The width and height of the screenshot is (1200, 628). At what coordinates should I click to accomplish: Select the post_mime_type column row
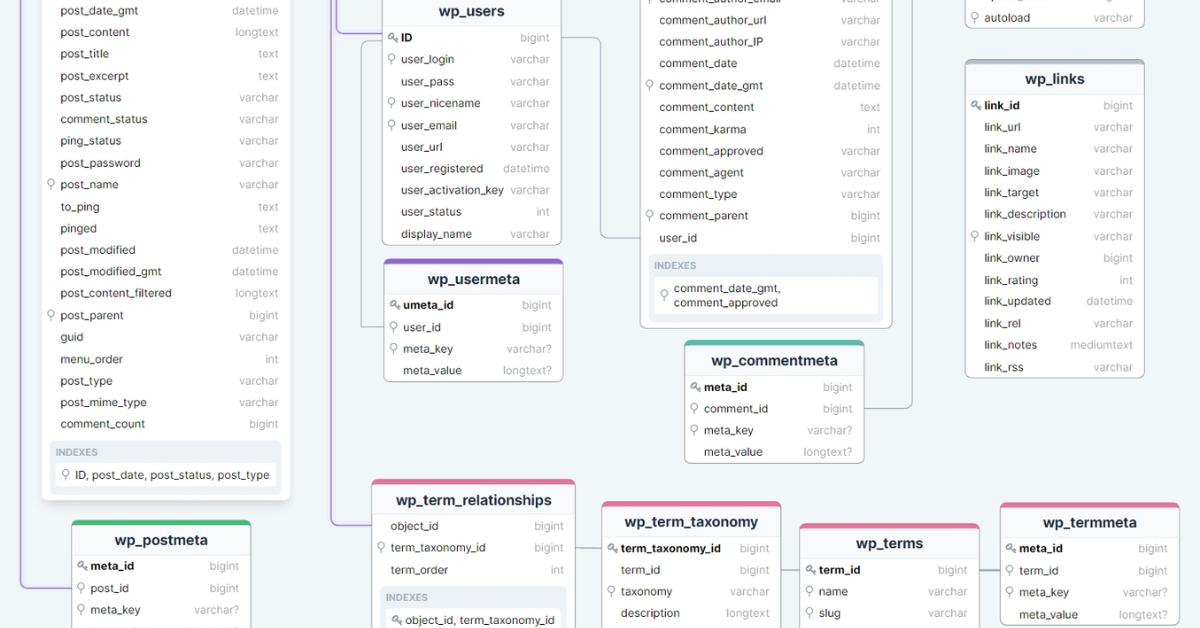103,402
